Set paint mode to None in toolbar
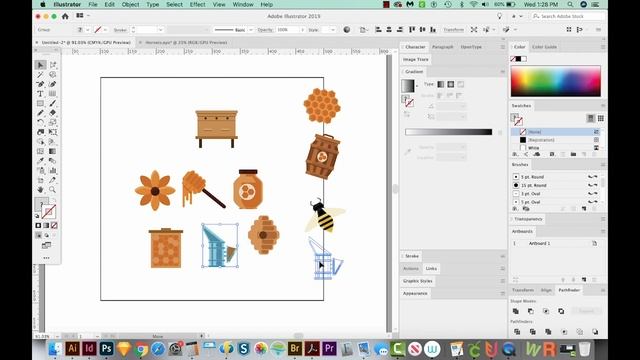 pyautogui.click(x=54, y=225)
